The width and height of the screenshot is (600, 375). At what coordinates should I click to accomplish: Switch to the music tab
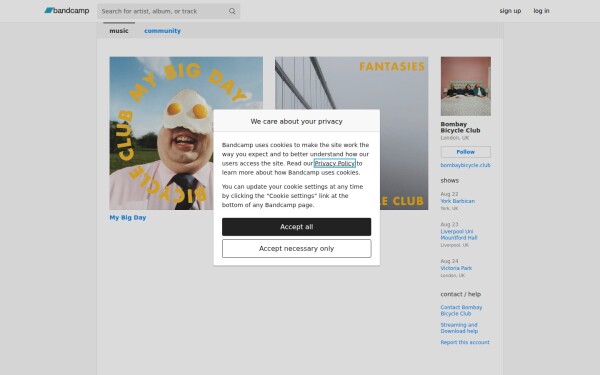click(119, 31)
